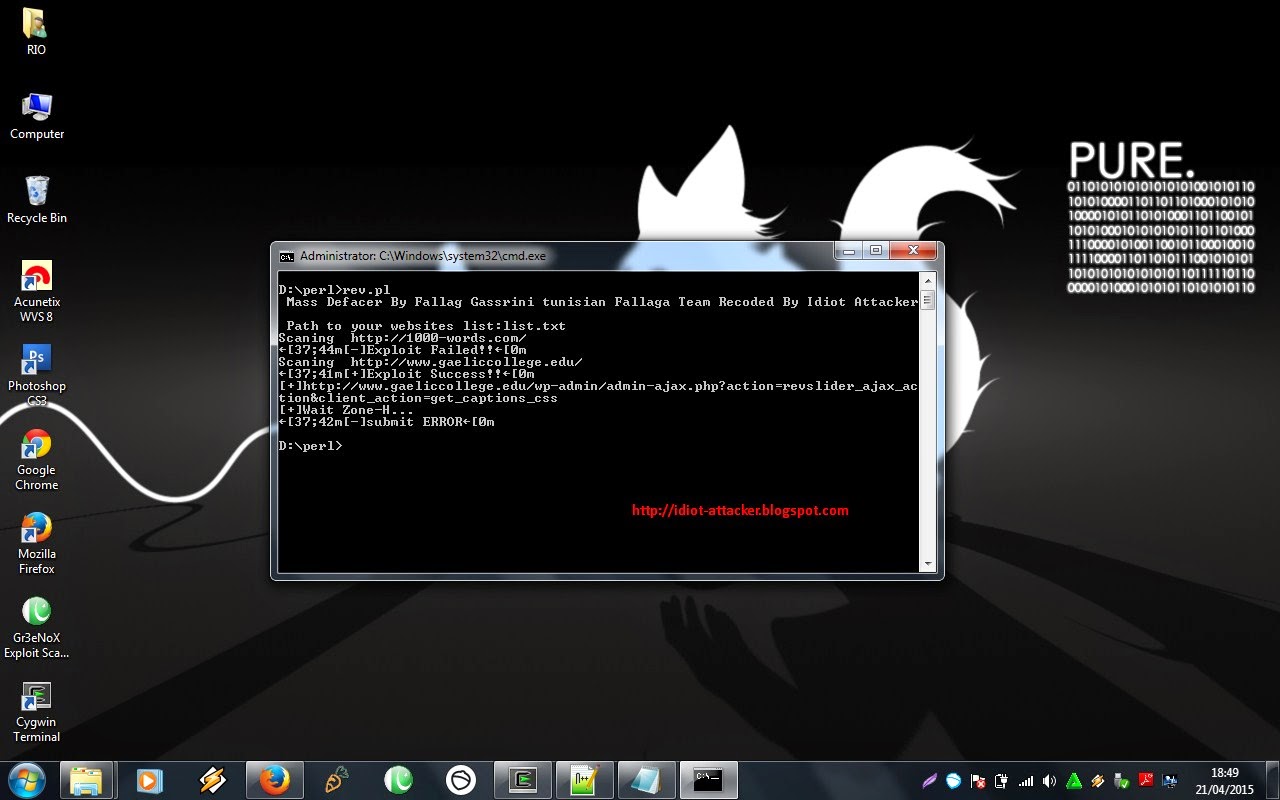Open the clock showing 18:49
This screenshot has width=1280, height=800.
(x=1224, y=780)
